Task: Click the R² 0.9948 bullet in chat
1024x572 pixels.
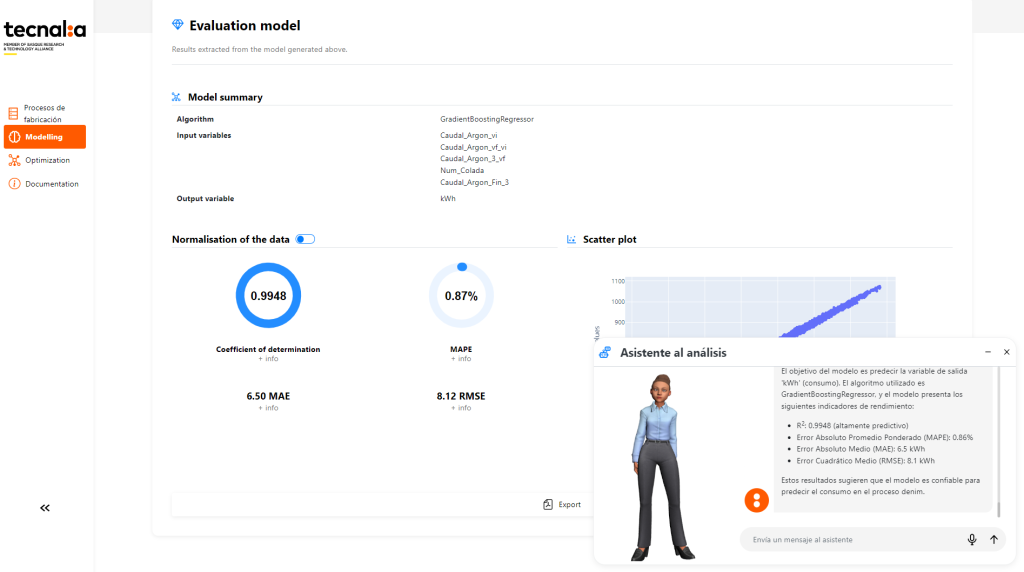Action: (x=852, y=425)
